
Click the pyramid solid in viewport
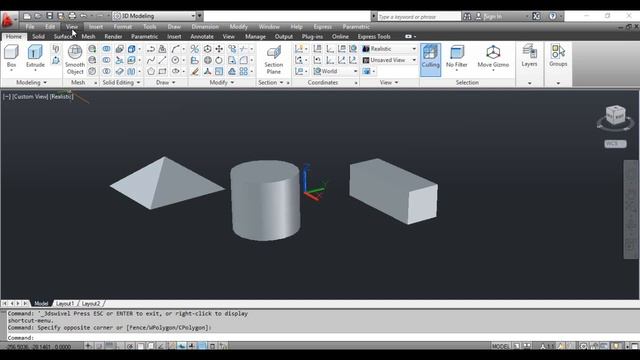[167, 183]
